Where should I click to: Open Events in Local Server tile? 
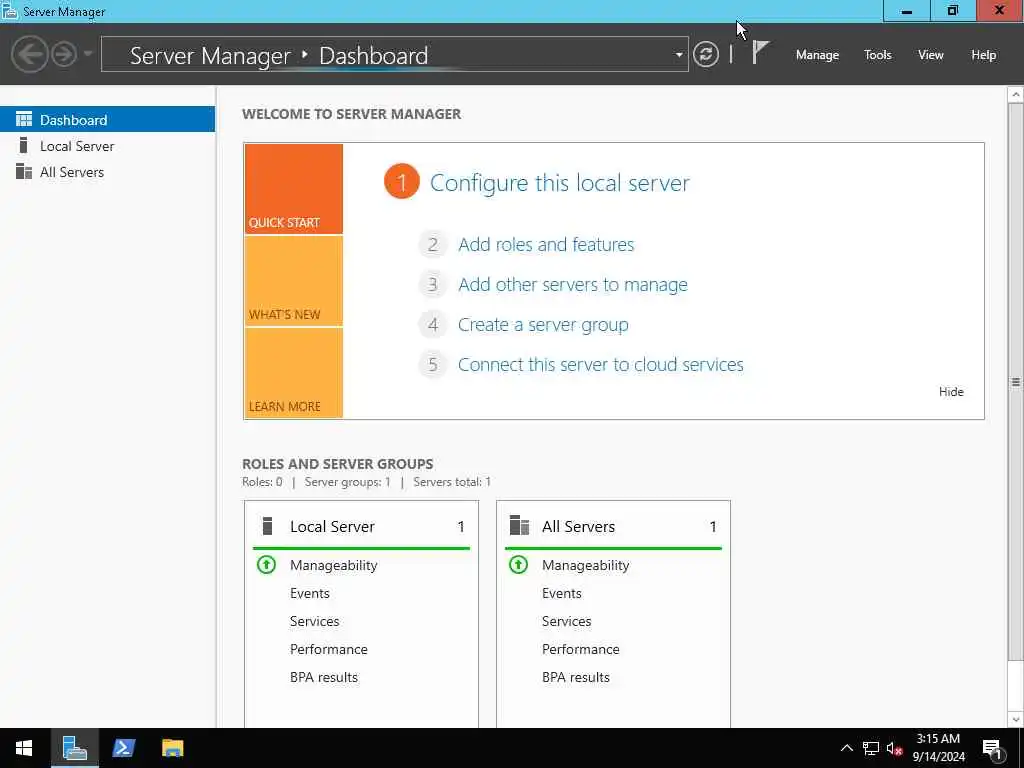pos(310,593)
